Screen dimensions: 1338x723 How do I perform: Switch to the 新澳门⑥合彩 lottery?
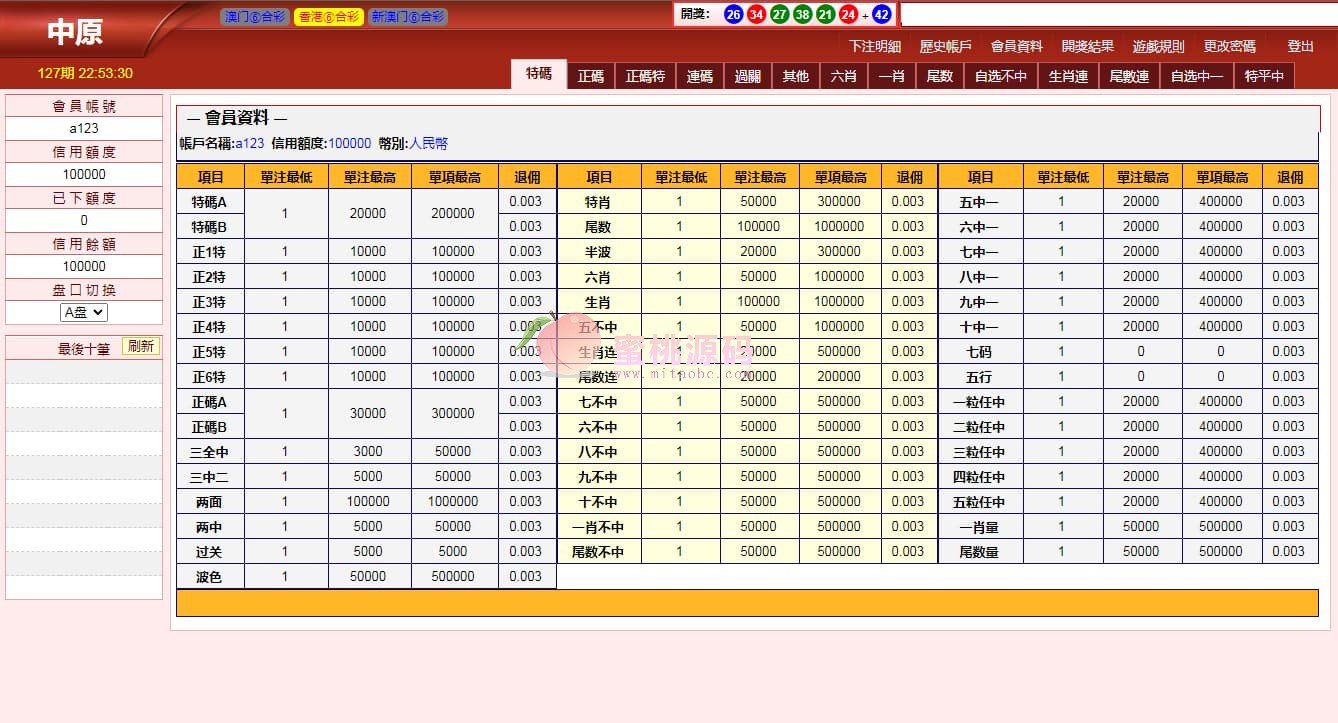coord(407,17)
